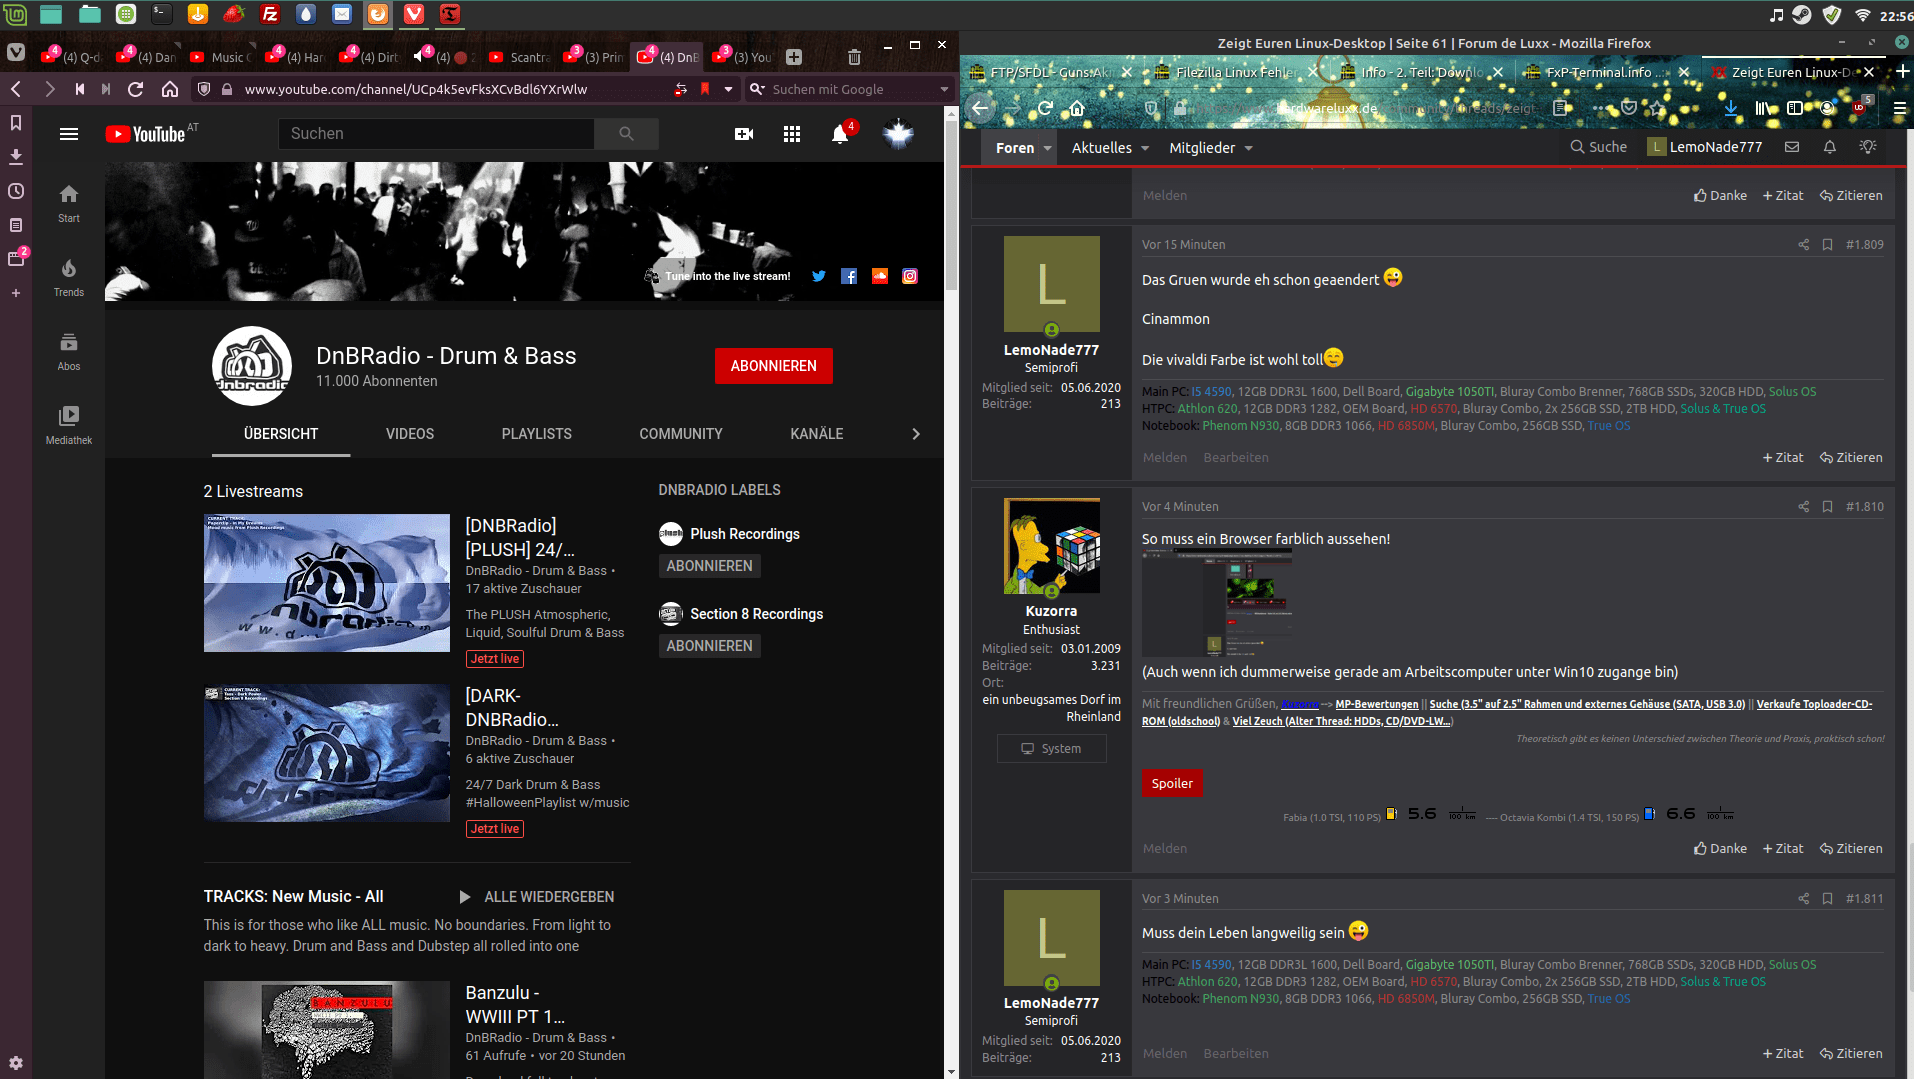Open new tab in Vivaldi
Screen dimensions: 1914x1079
point(794,57)
